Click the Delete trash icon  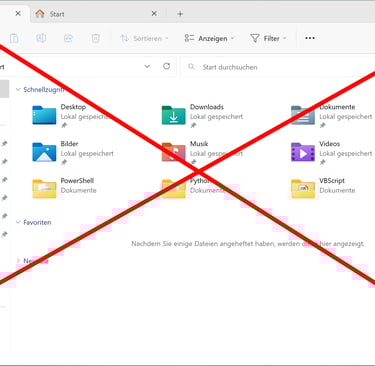point(95,38)
